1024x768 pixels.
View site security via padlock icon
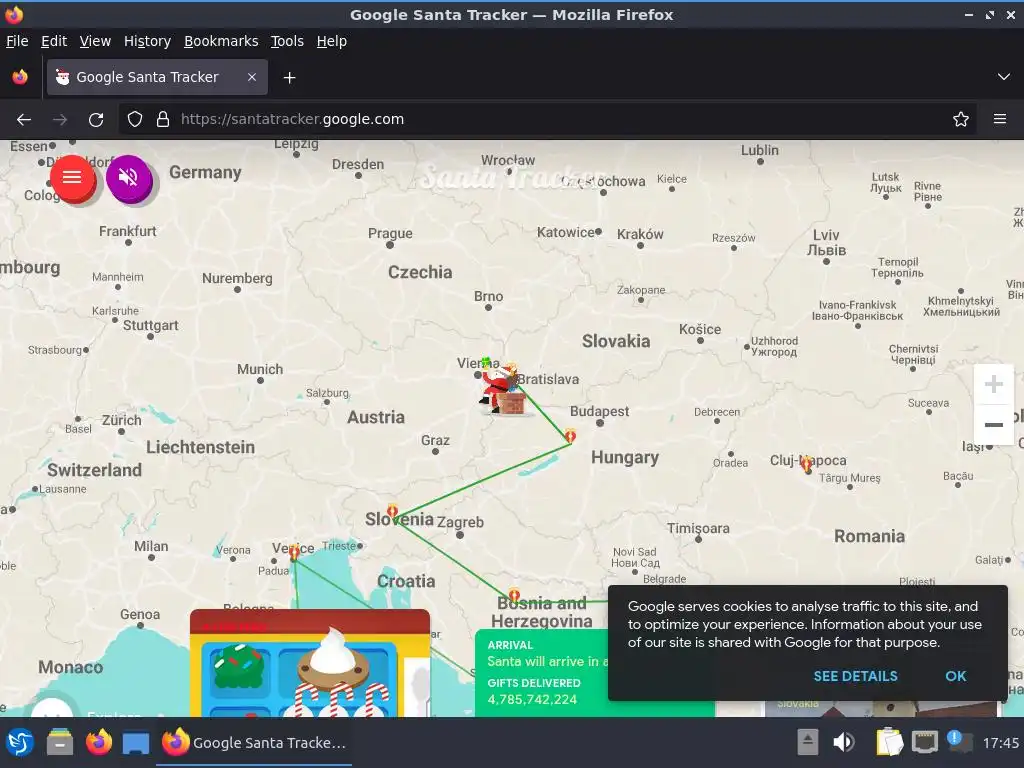pos(163,120)
